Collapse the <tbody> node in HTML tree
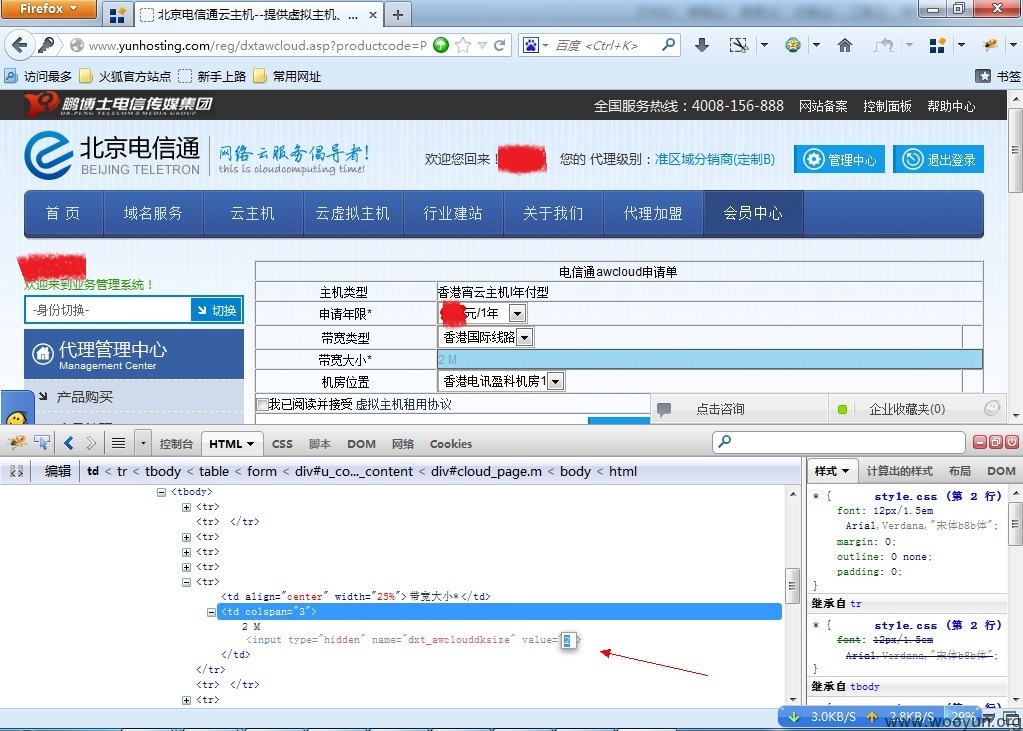This screenshot has width=1023, height=731. tap(161, 491)
